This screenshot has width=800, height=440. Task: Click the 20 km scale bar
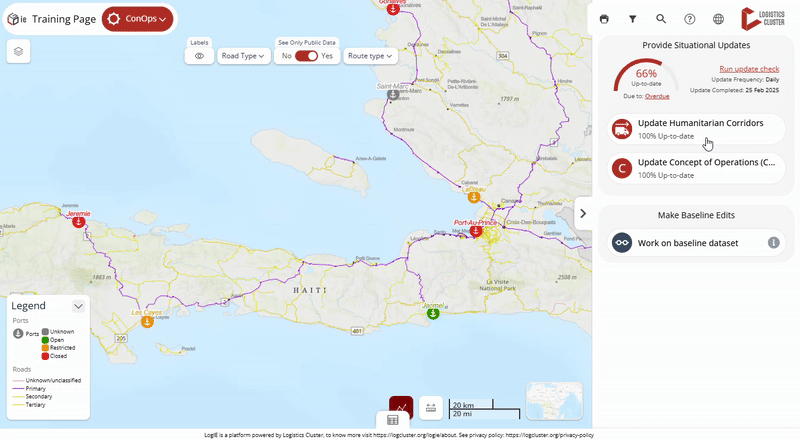[471, 405]
